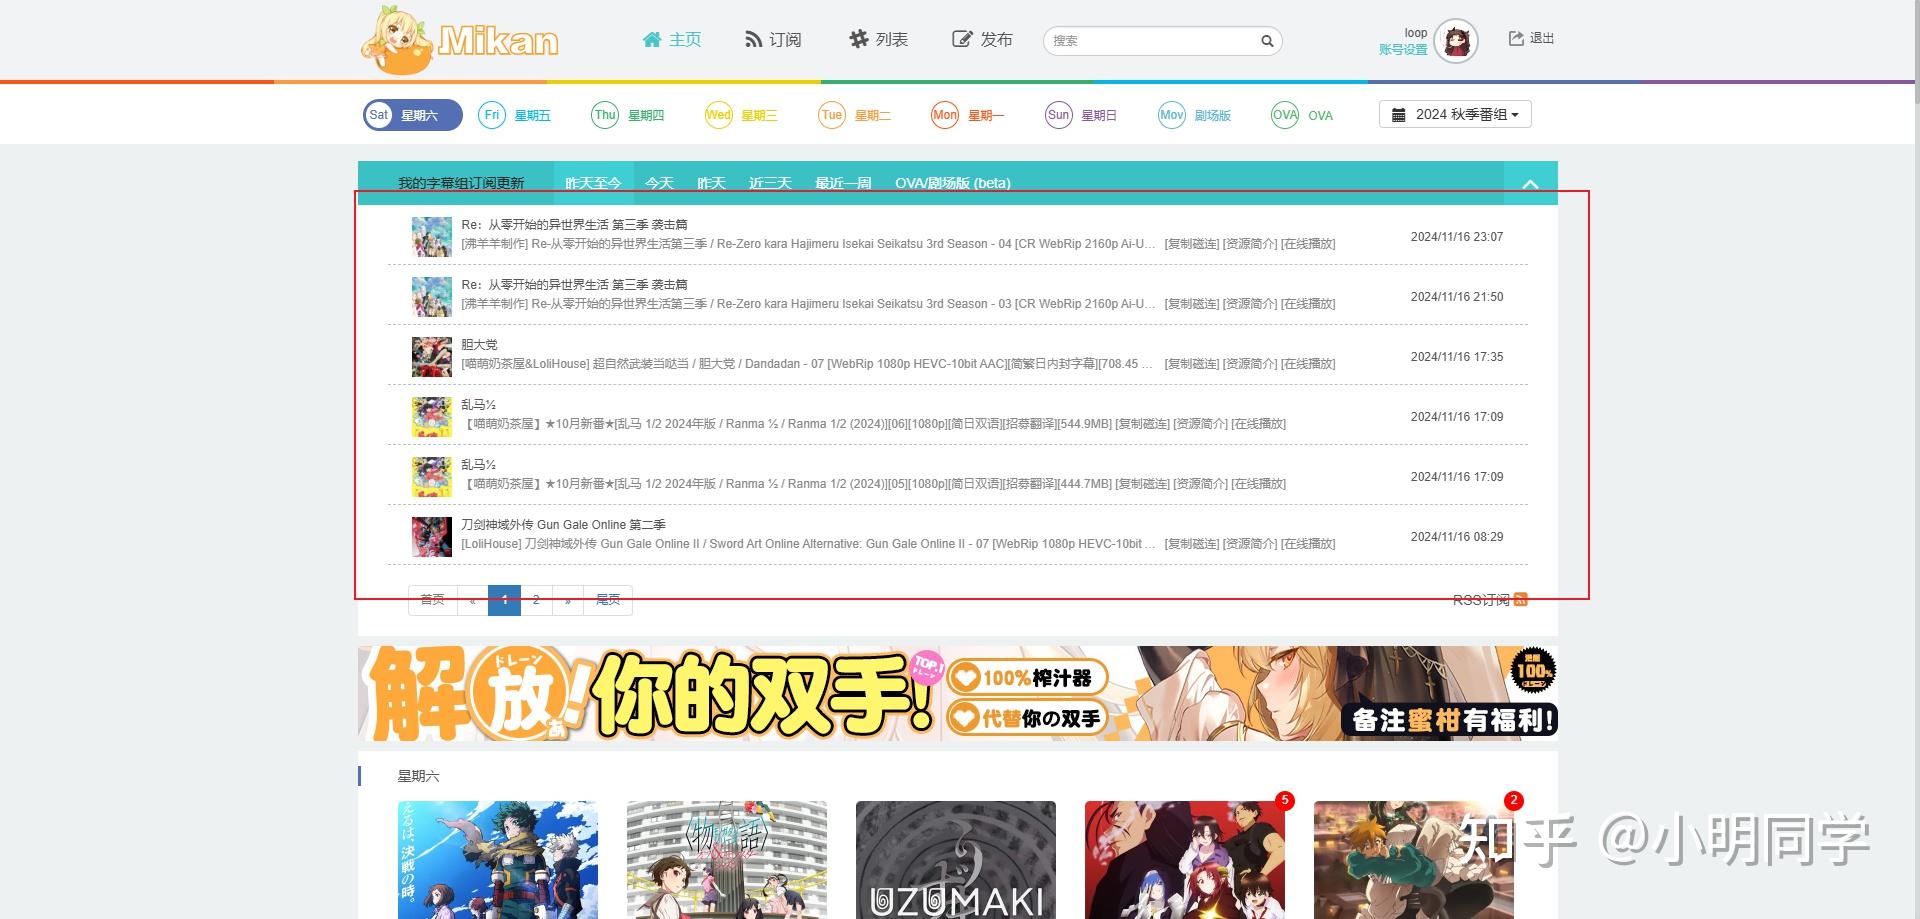This screenshot has height=919, width=1920.
Task: Collapse the subscription updates panel via chevron
Action: [x=1529, y=184]
